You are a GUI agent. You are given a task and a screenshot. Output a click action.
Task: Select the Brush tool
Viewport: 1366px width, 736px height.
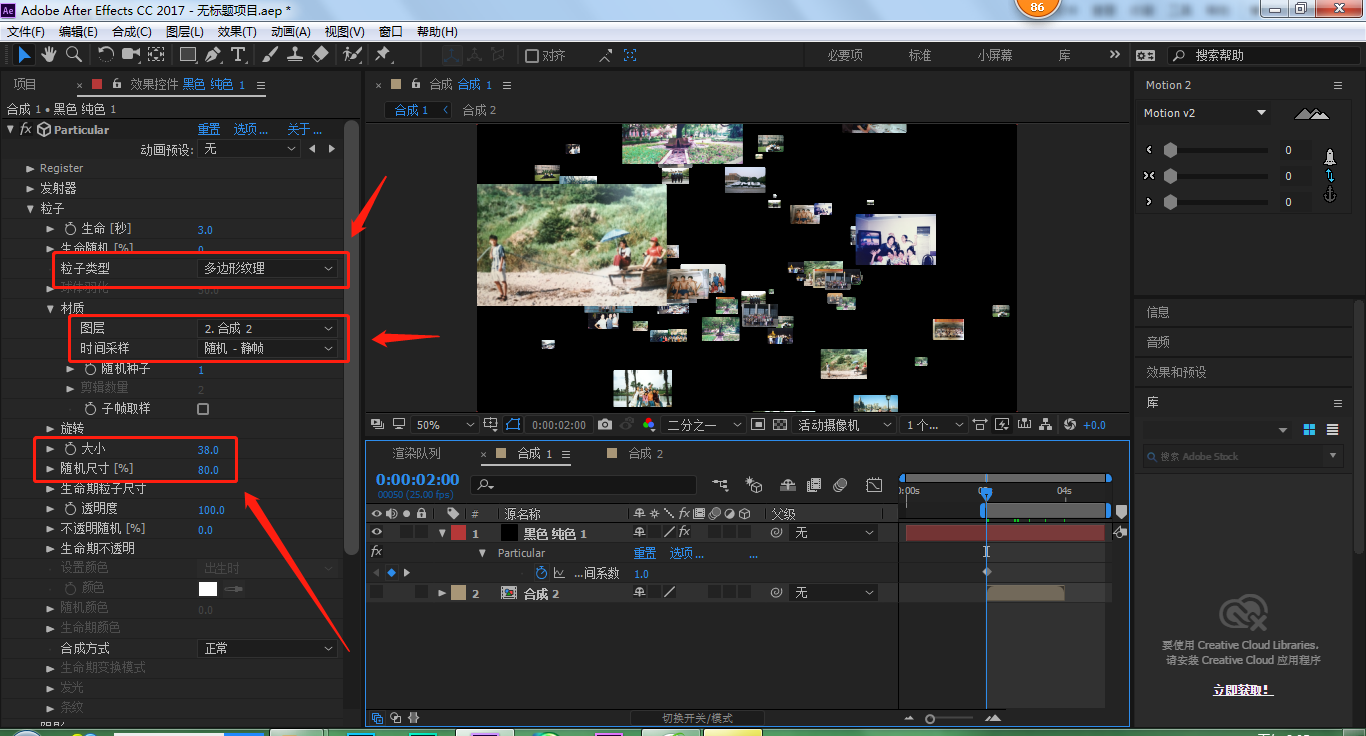(271, 54)
